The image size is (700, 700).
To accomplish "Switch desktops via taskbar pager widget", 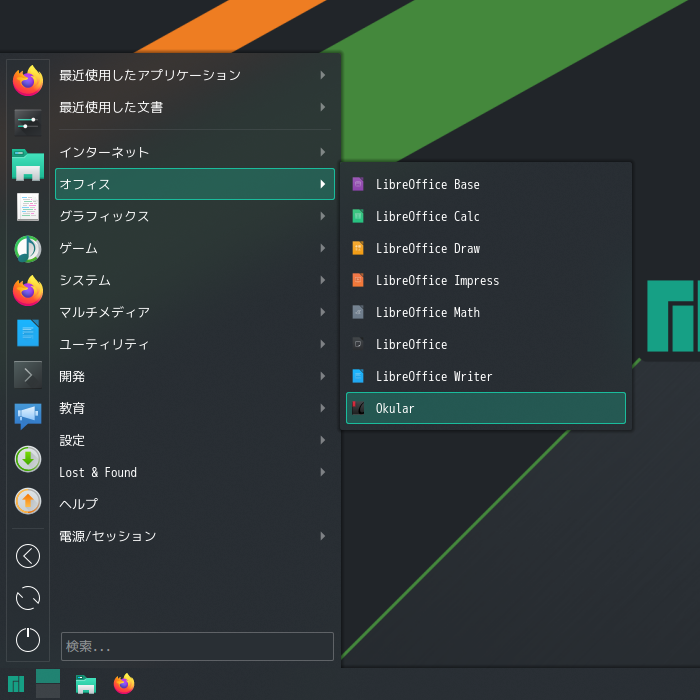I will click(x=48, y=683).
